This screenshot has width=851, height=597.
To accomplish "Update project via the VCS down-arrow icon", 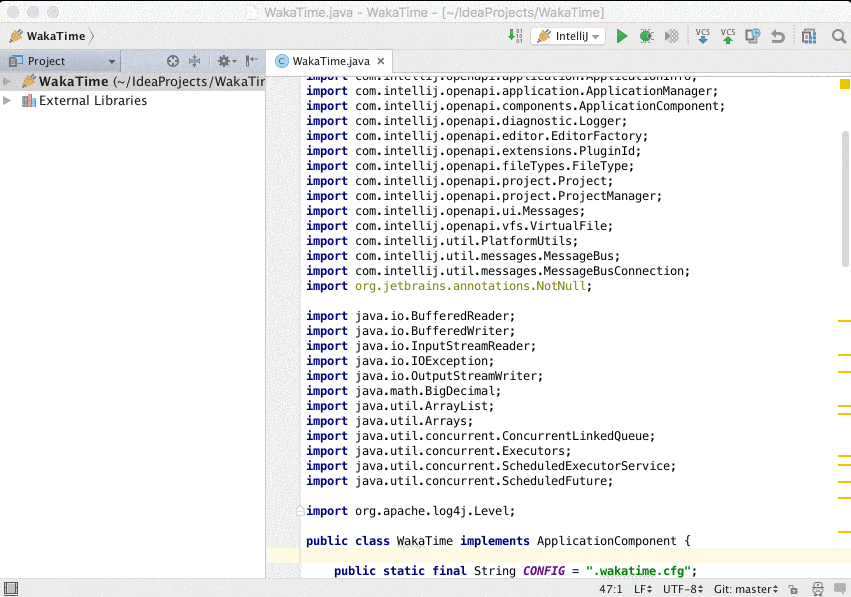I will coord(703,36).
